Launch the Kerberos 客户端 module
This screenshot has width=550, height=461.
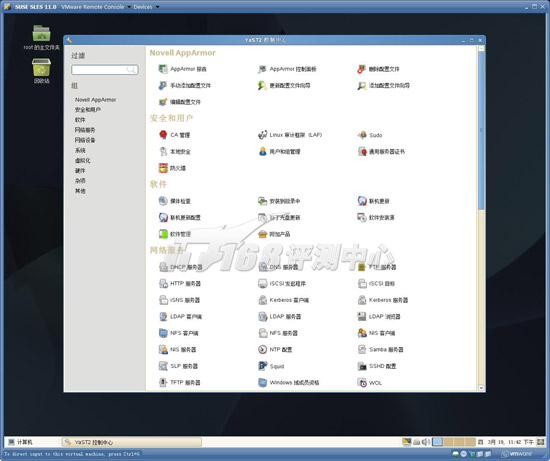tap(283, 300)
